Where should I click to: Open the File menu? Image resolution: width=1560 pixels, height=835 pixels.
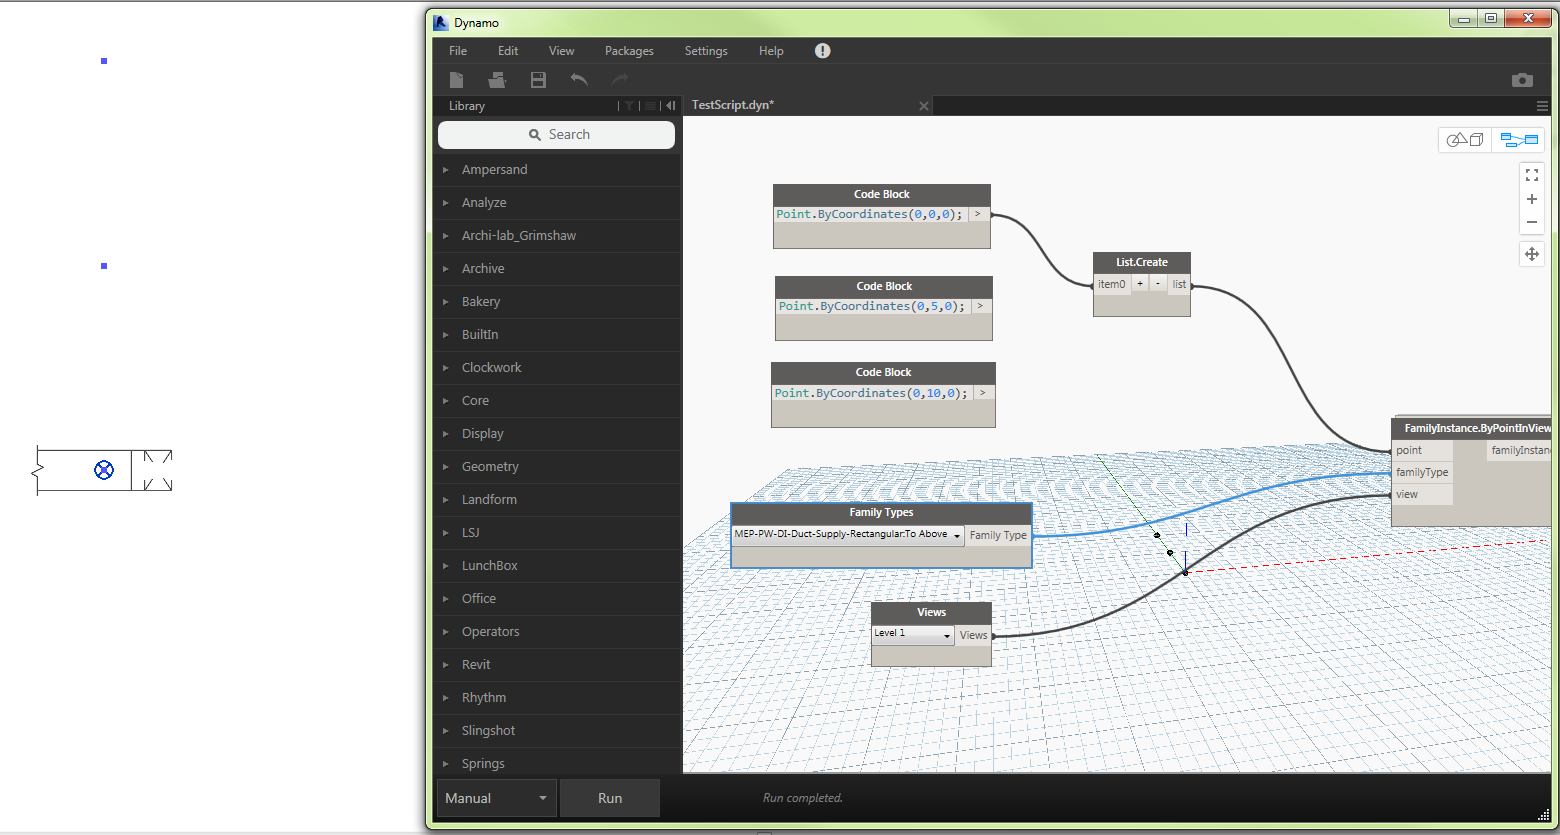coord(458,51)
